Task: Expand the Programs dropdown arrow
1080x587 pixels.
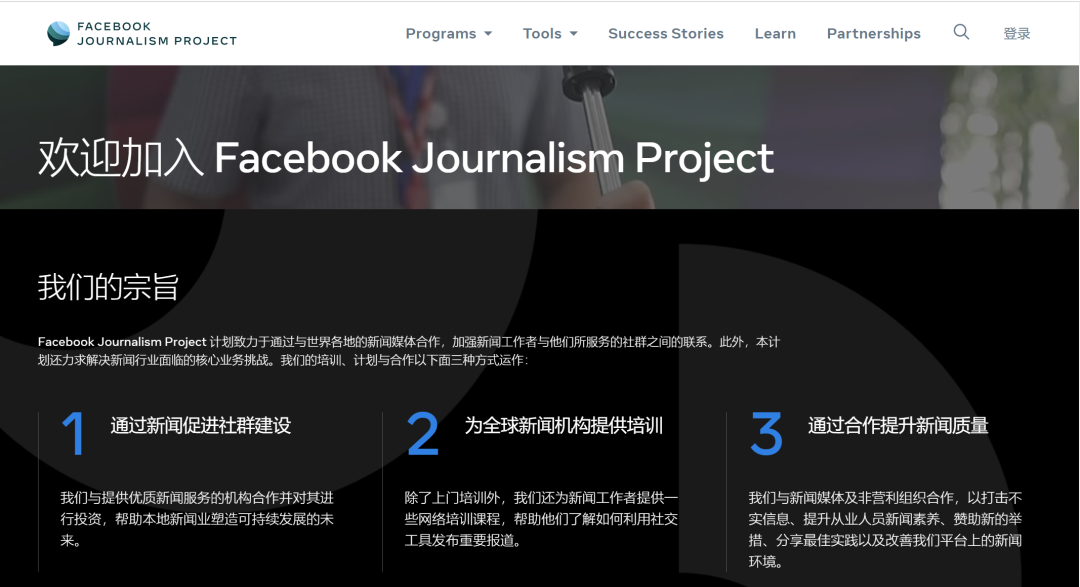Action: coord(488,34)
